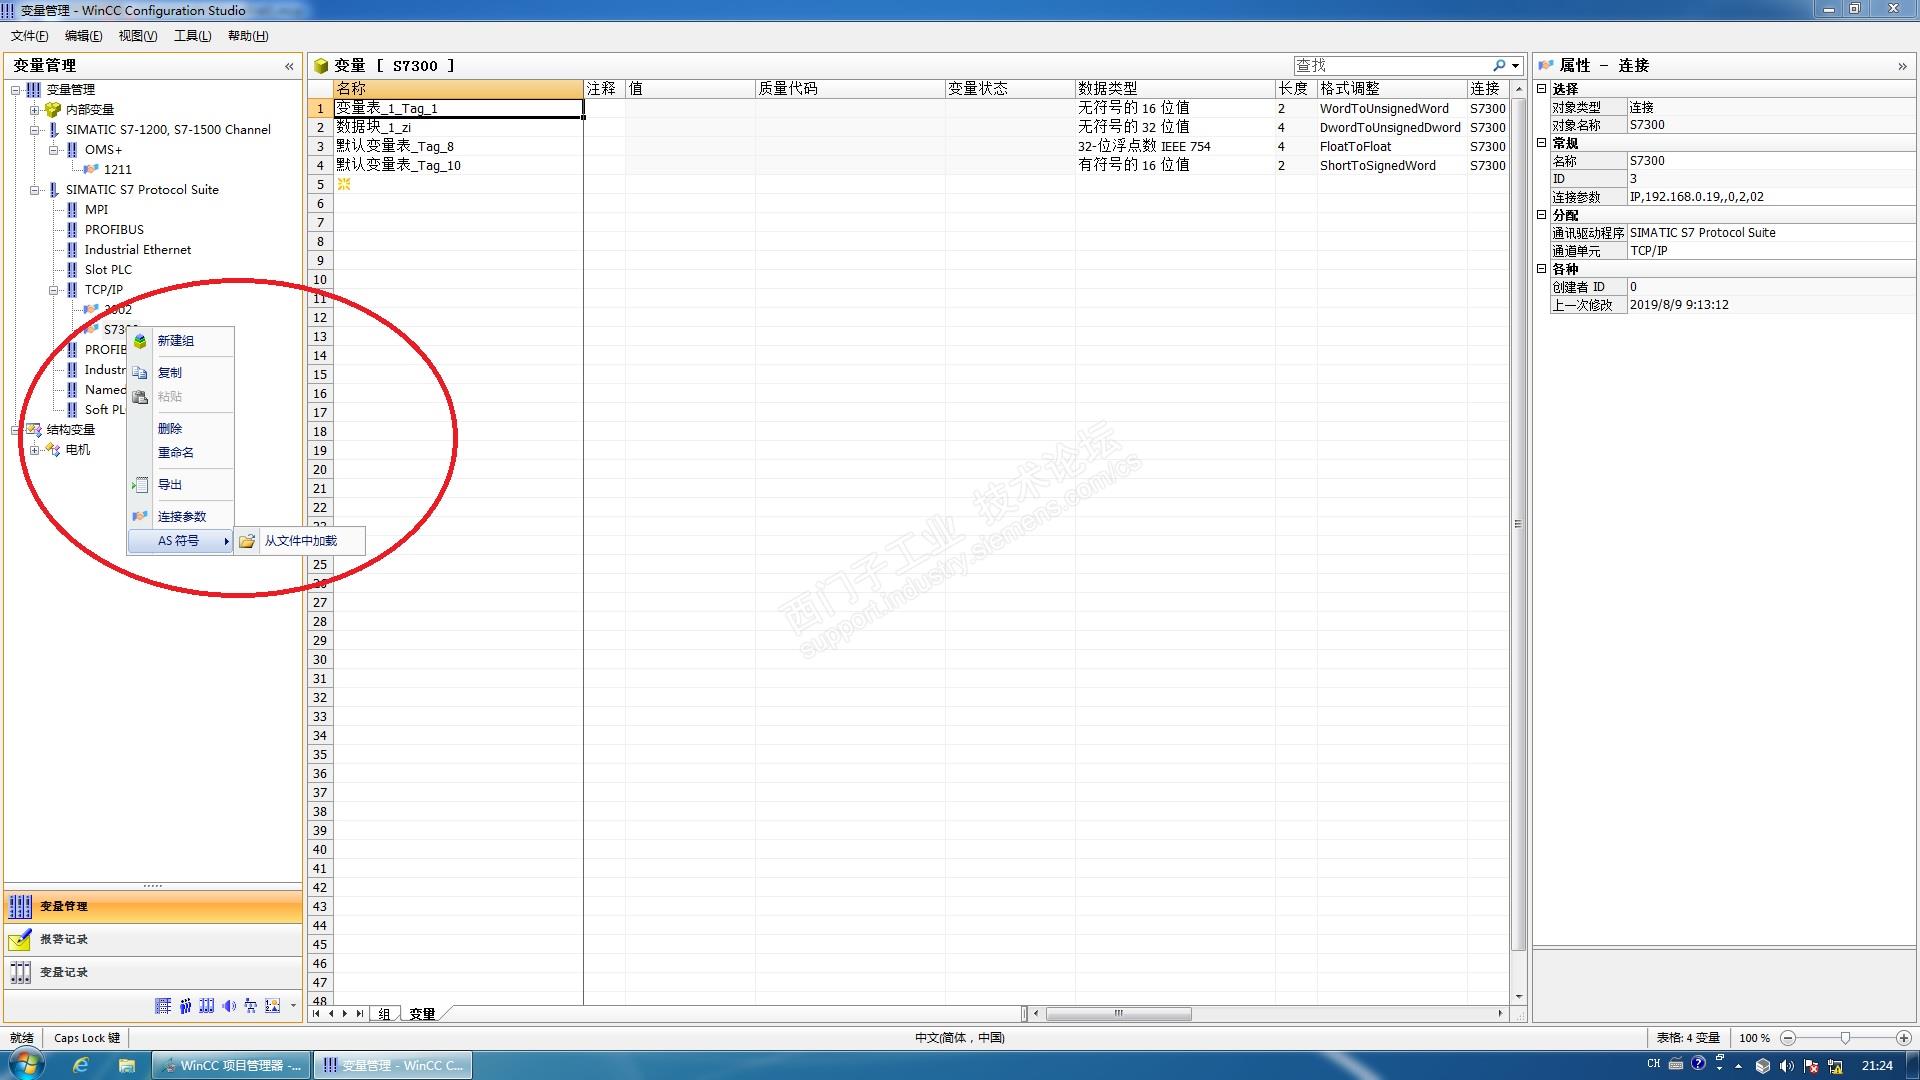Click the user administrator people icon
The image size is (1920, 1080).
coord(185,1006)
